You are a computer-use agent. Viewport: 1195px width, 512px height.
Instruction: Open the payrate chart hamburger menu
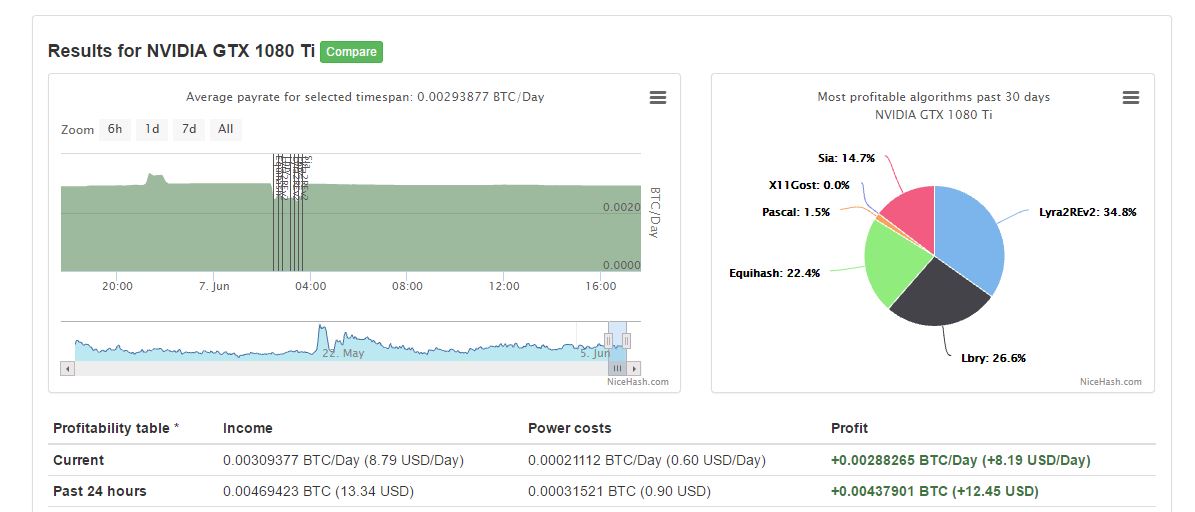coord(658,98)
